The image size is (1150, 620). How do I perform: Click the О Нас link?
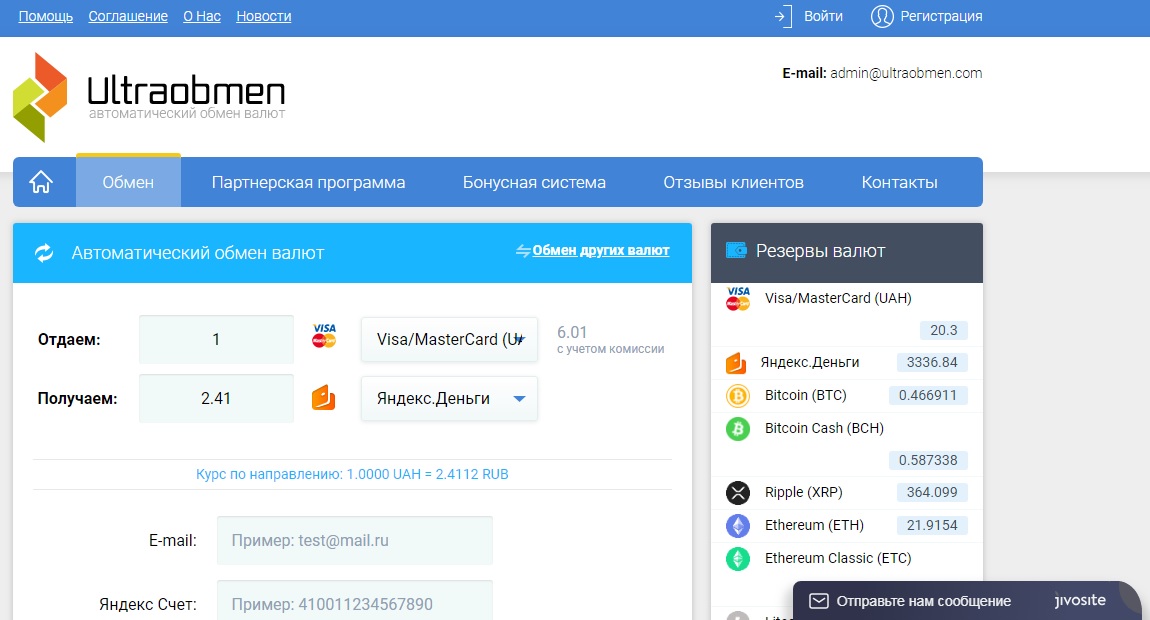point(202,16)
